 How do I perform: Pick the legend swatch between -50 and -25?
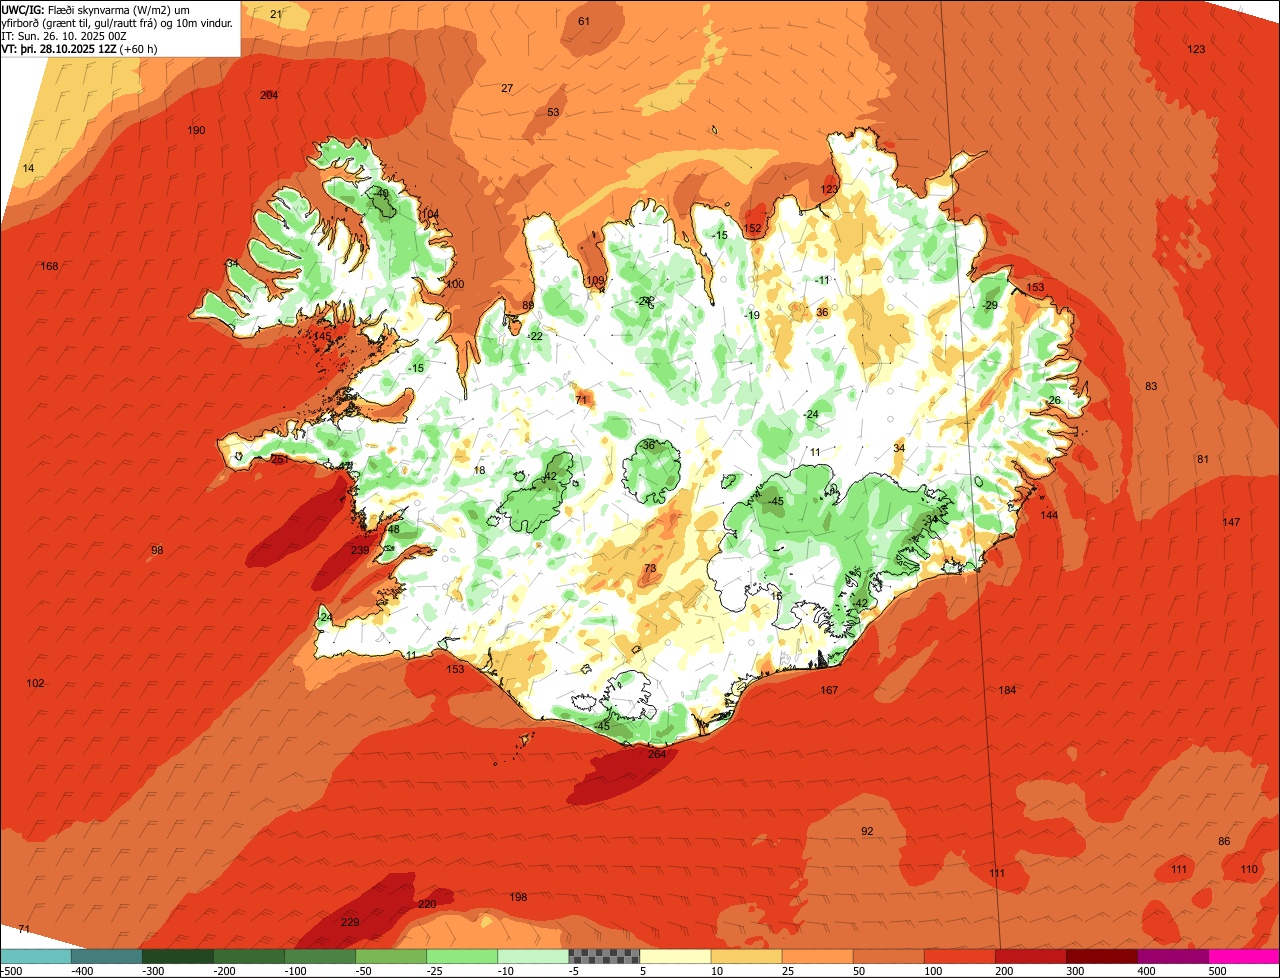391,957
